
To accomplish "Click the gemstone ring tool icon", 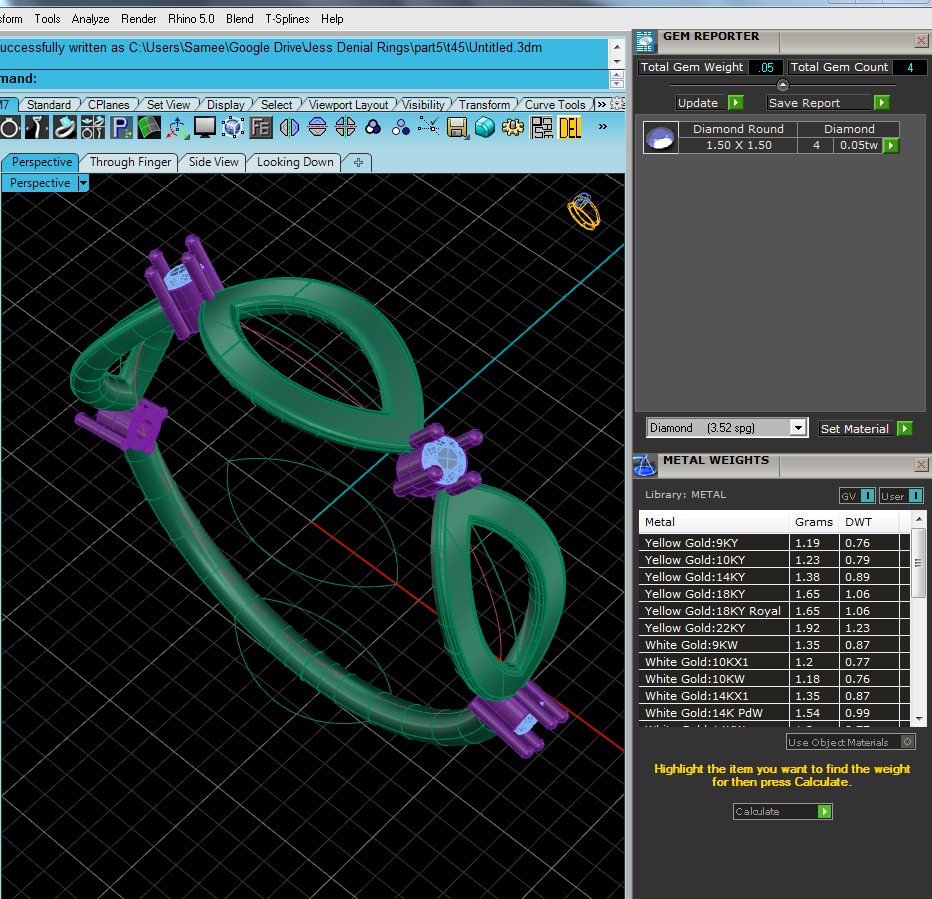I will coord(65,127).
